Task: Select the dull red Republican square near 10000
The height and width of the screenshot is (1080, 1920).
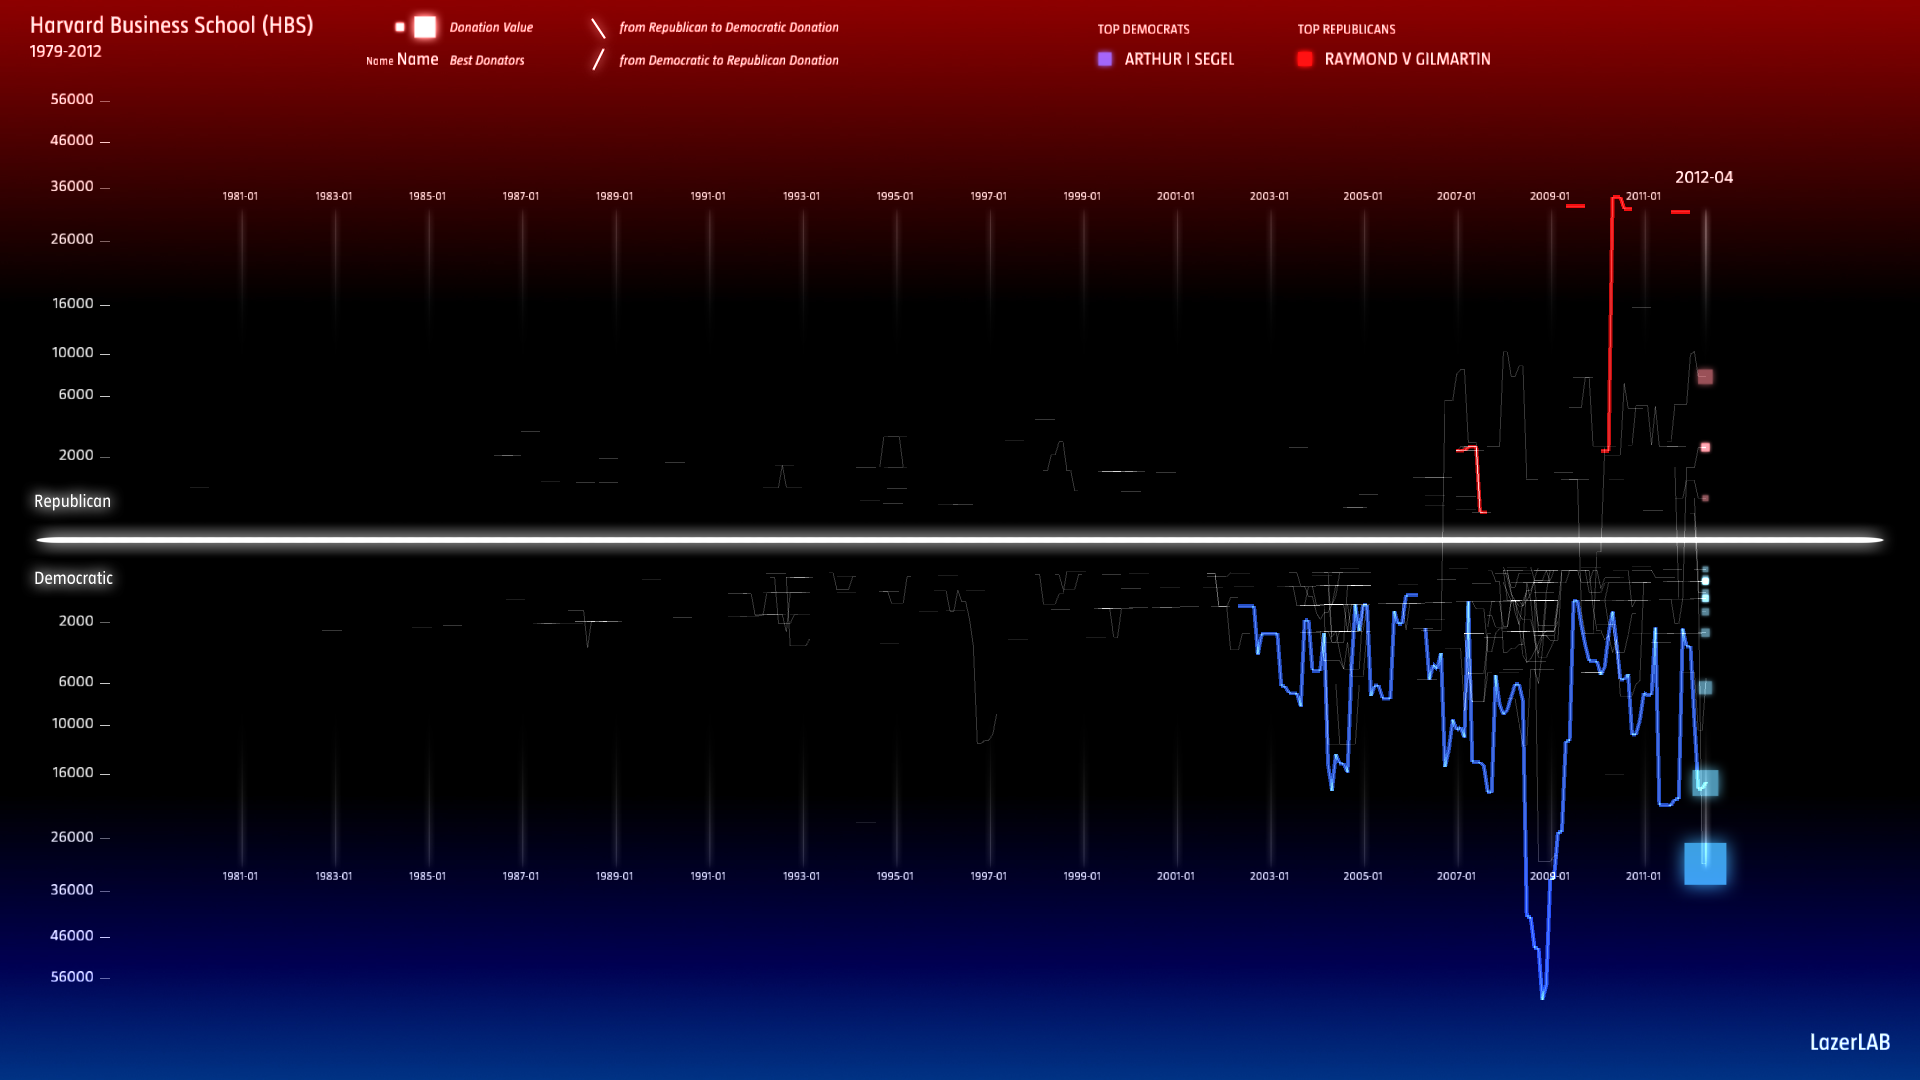Action: 1705,377
